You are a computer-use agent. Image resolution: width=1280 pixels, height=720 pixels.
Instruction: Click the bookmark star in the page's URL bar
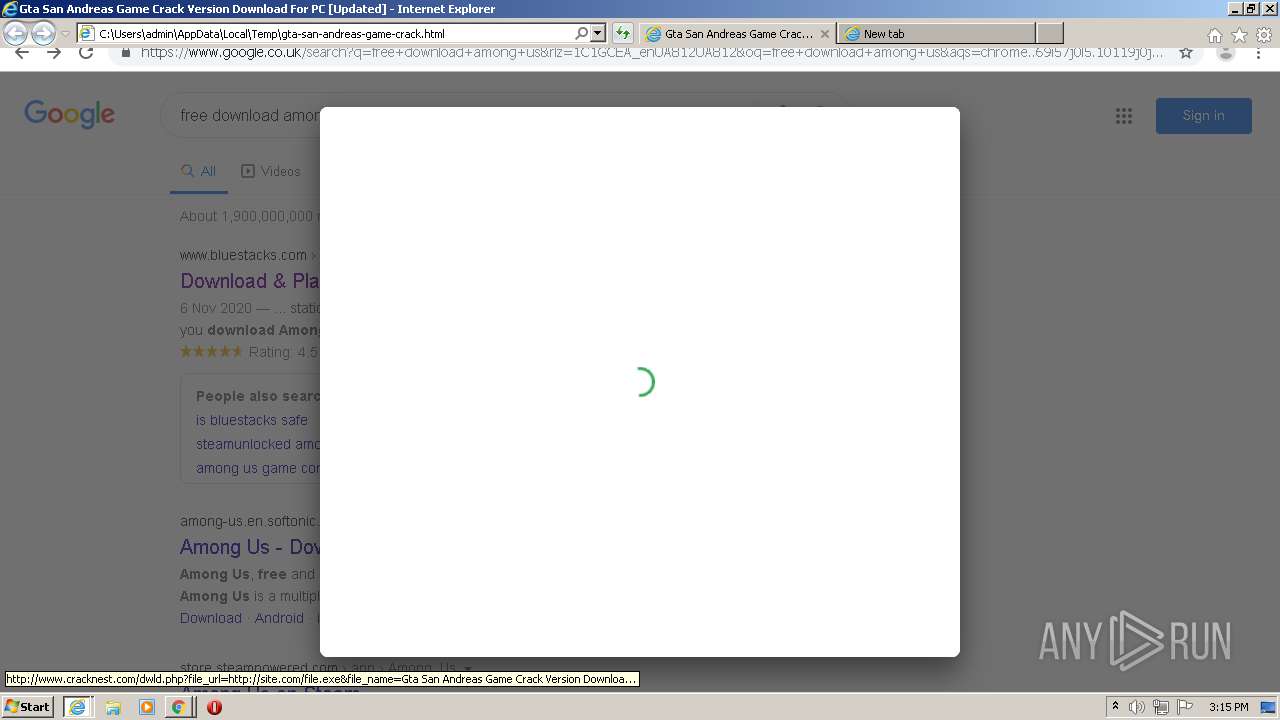pos(1186,53)
